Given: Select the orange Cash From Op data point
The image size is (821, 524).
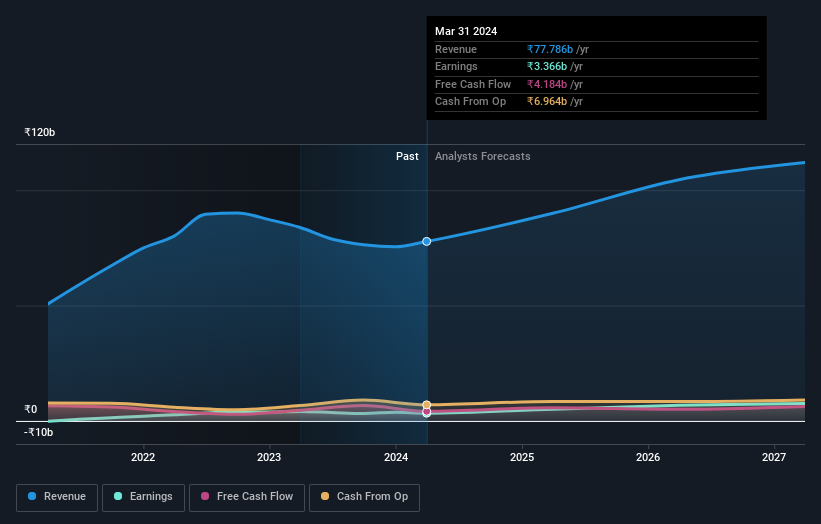Looking at the screenshot, I should click(427, 405).
